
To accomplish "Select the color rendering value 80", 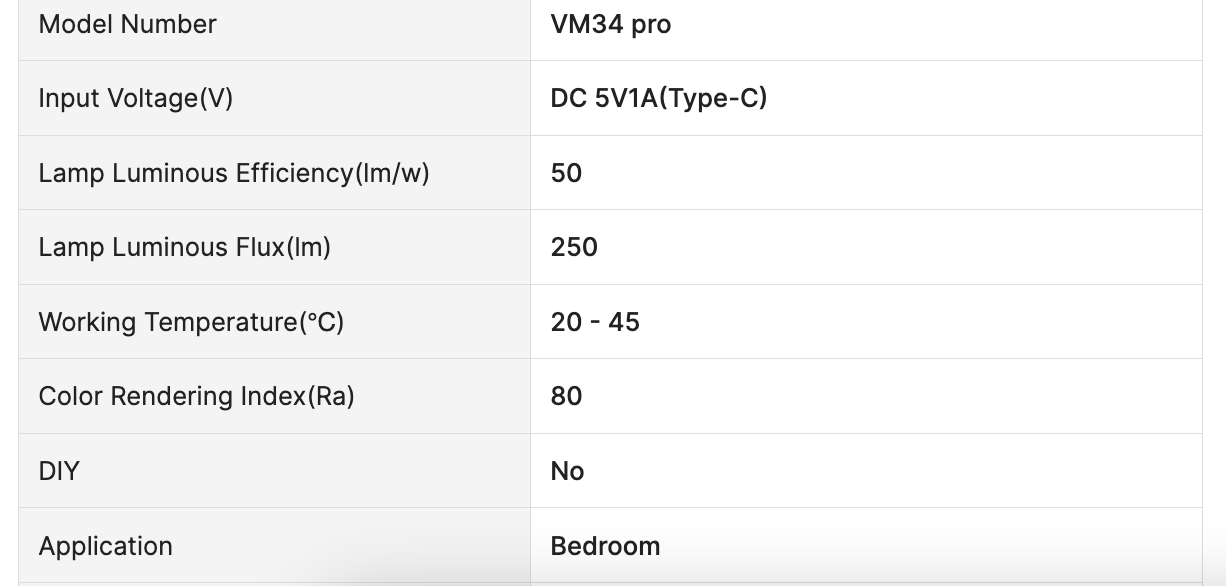I will click(x=566, y=396).
